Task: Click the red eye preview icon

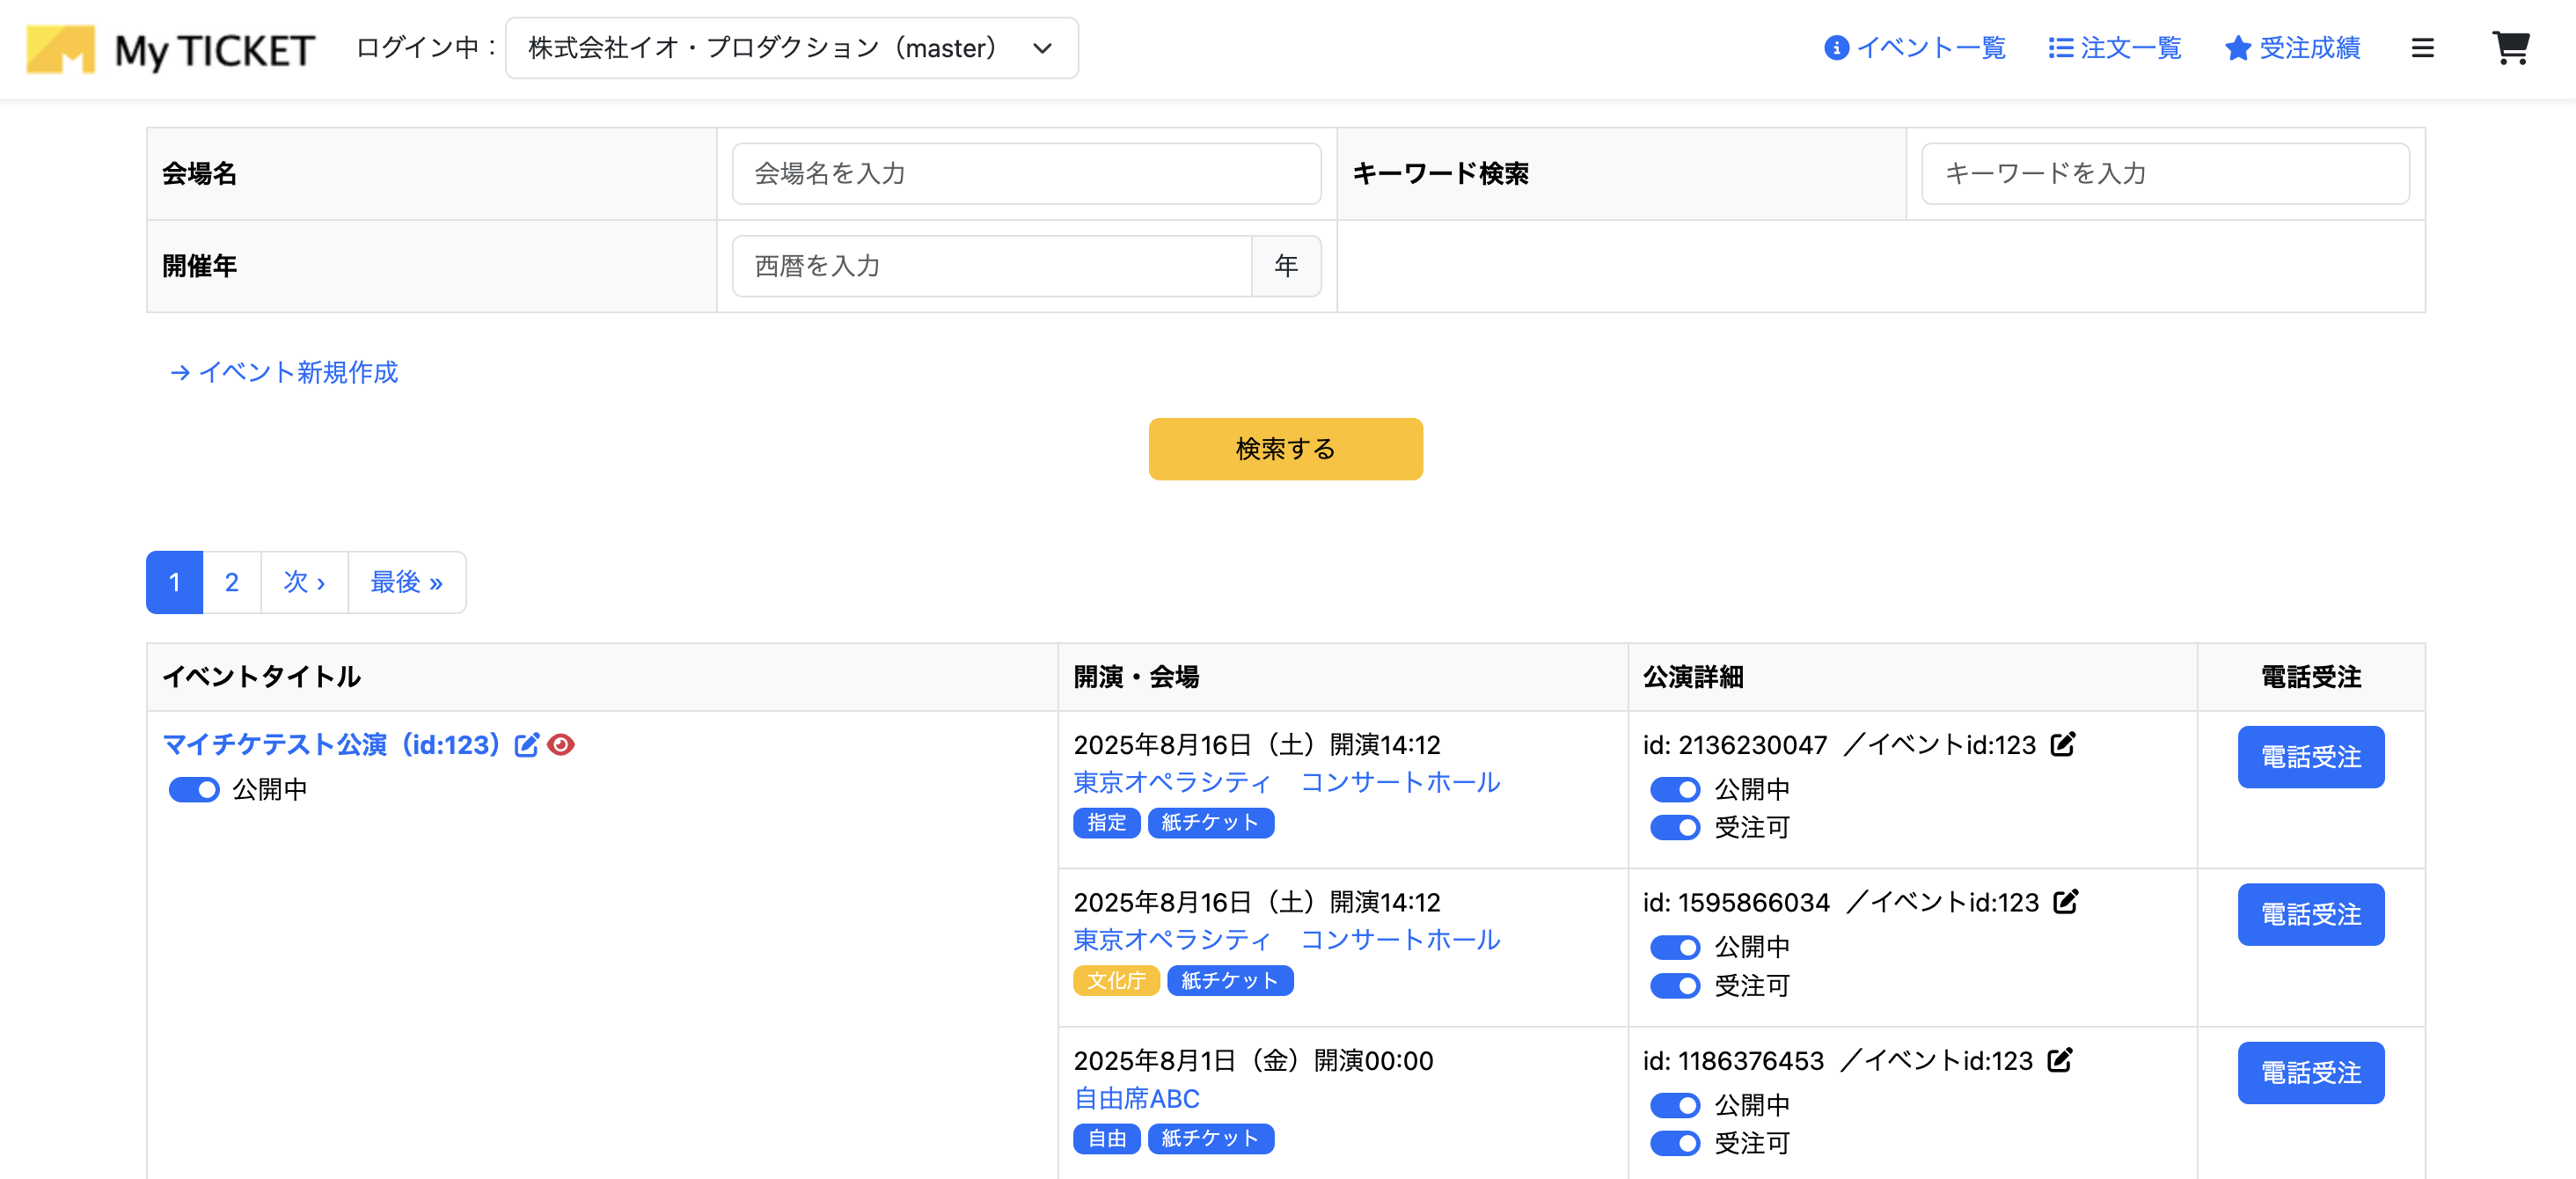Action: (x=562, y=745)
